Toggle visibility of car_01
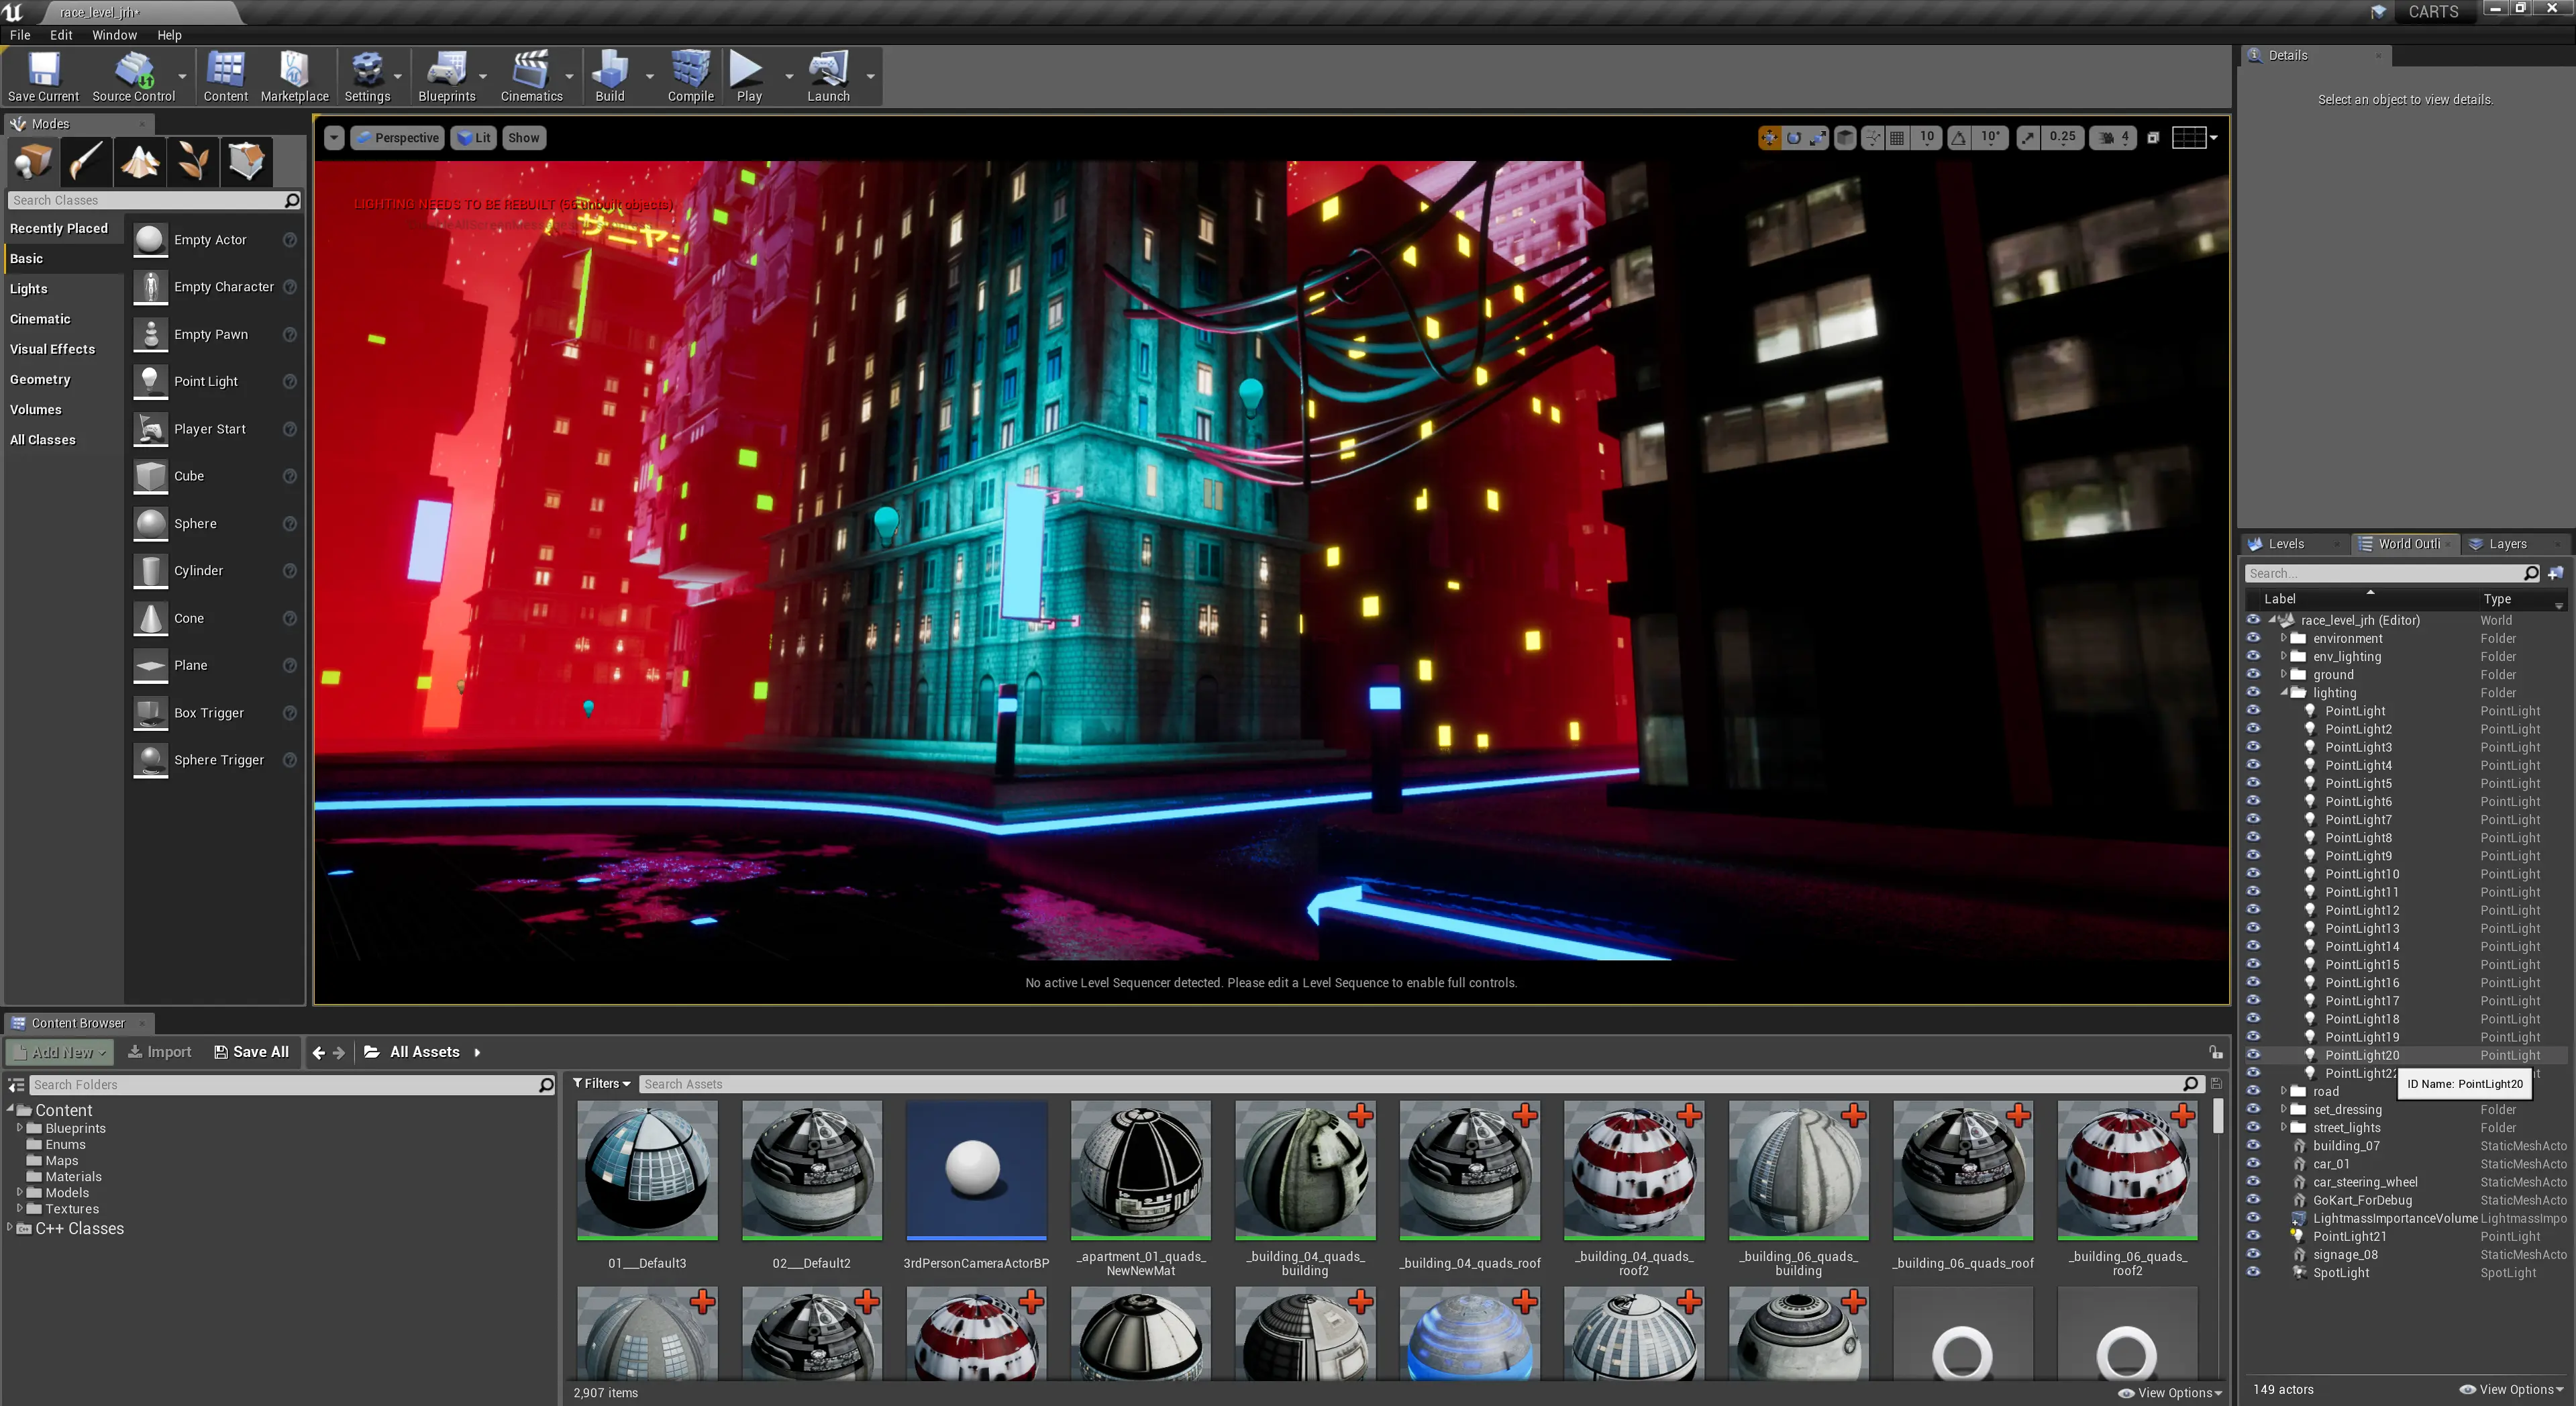Viewport: 2576px width, 1406px height. [x=2253, y=1163]
